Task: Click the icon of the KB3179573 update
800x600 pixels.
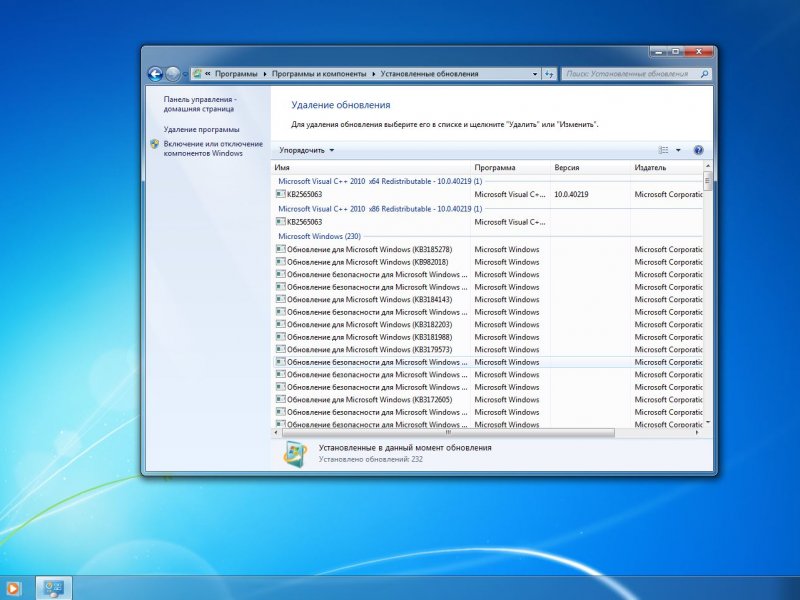Action: click(281, 349)
